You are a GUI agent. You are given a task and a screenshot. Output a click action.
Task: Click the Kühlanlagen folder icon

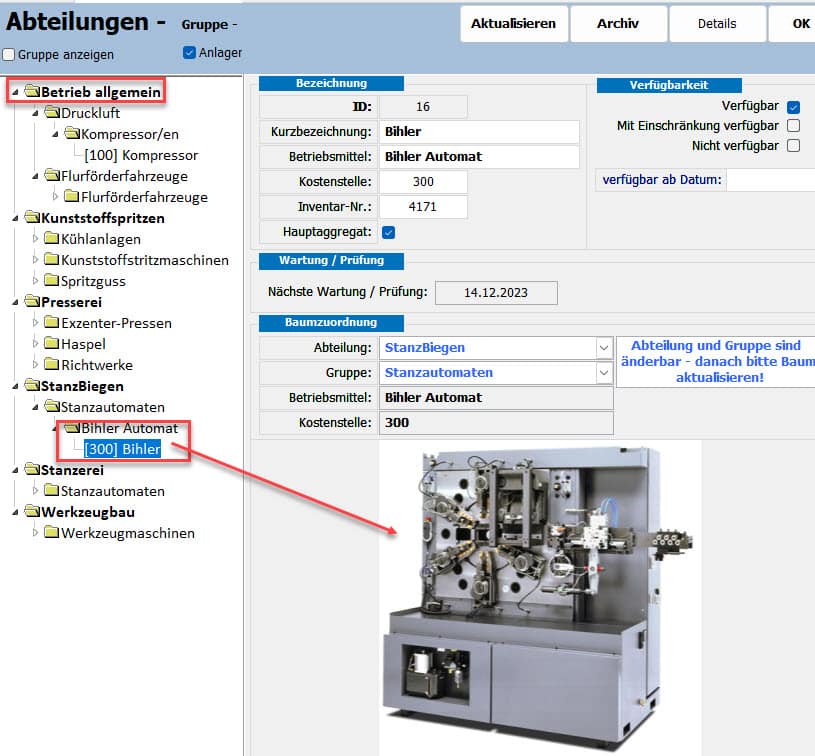52,239
